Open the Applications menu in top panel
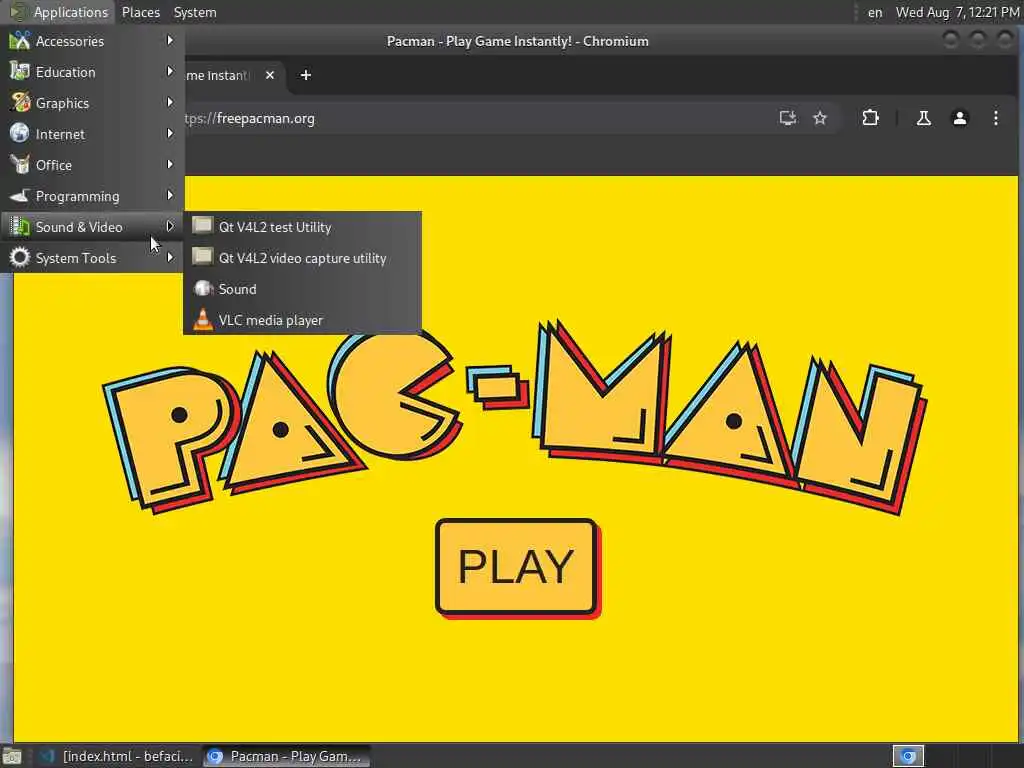This screenshot has width=1024, height=768. 58,12
